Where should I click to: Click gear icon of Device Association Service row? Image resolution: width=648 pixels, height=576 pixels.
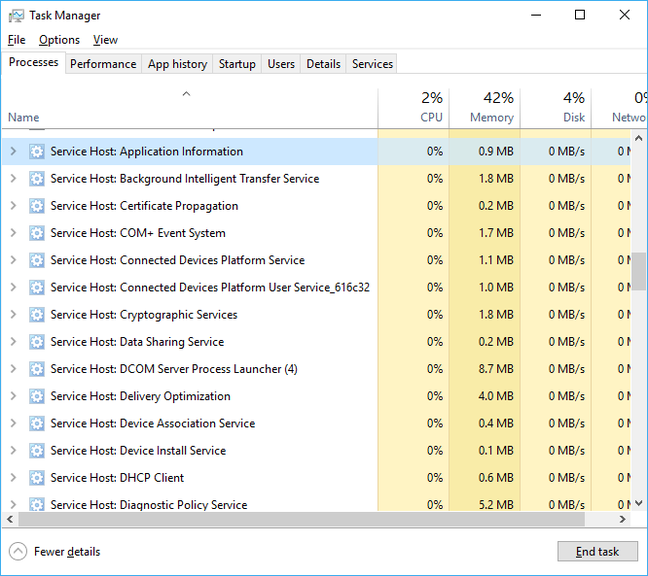tap(37, 424)
